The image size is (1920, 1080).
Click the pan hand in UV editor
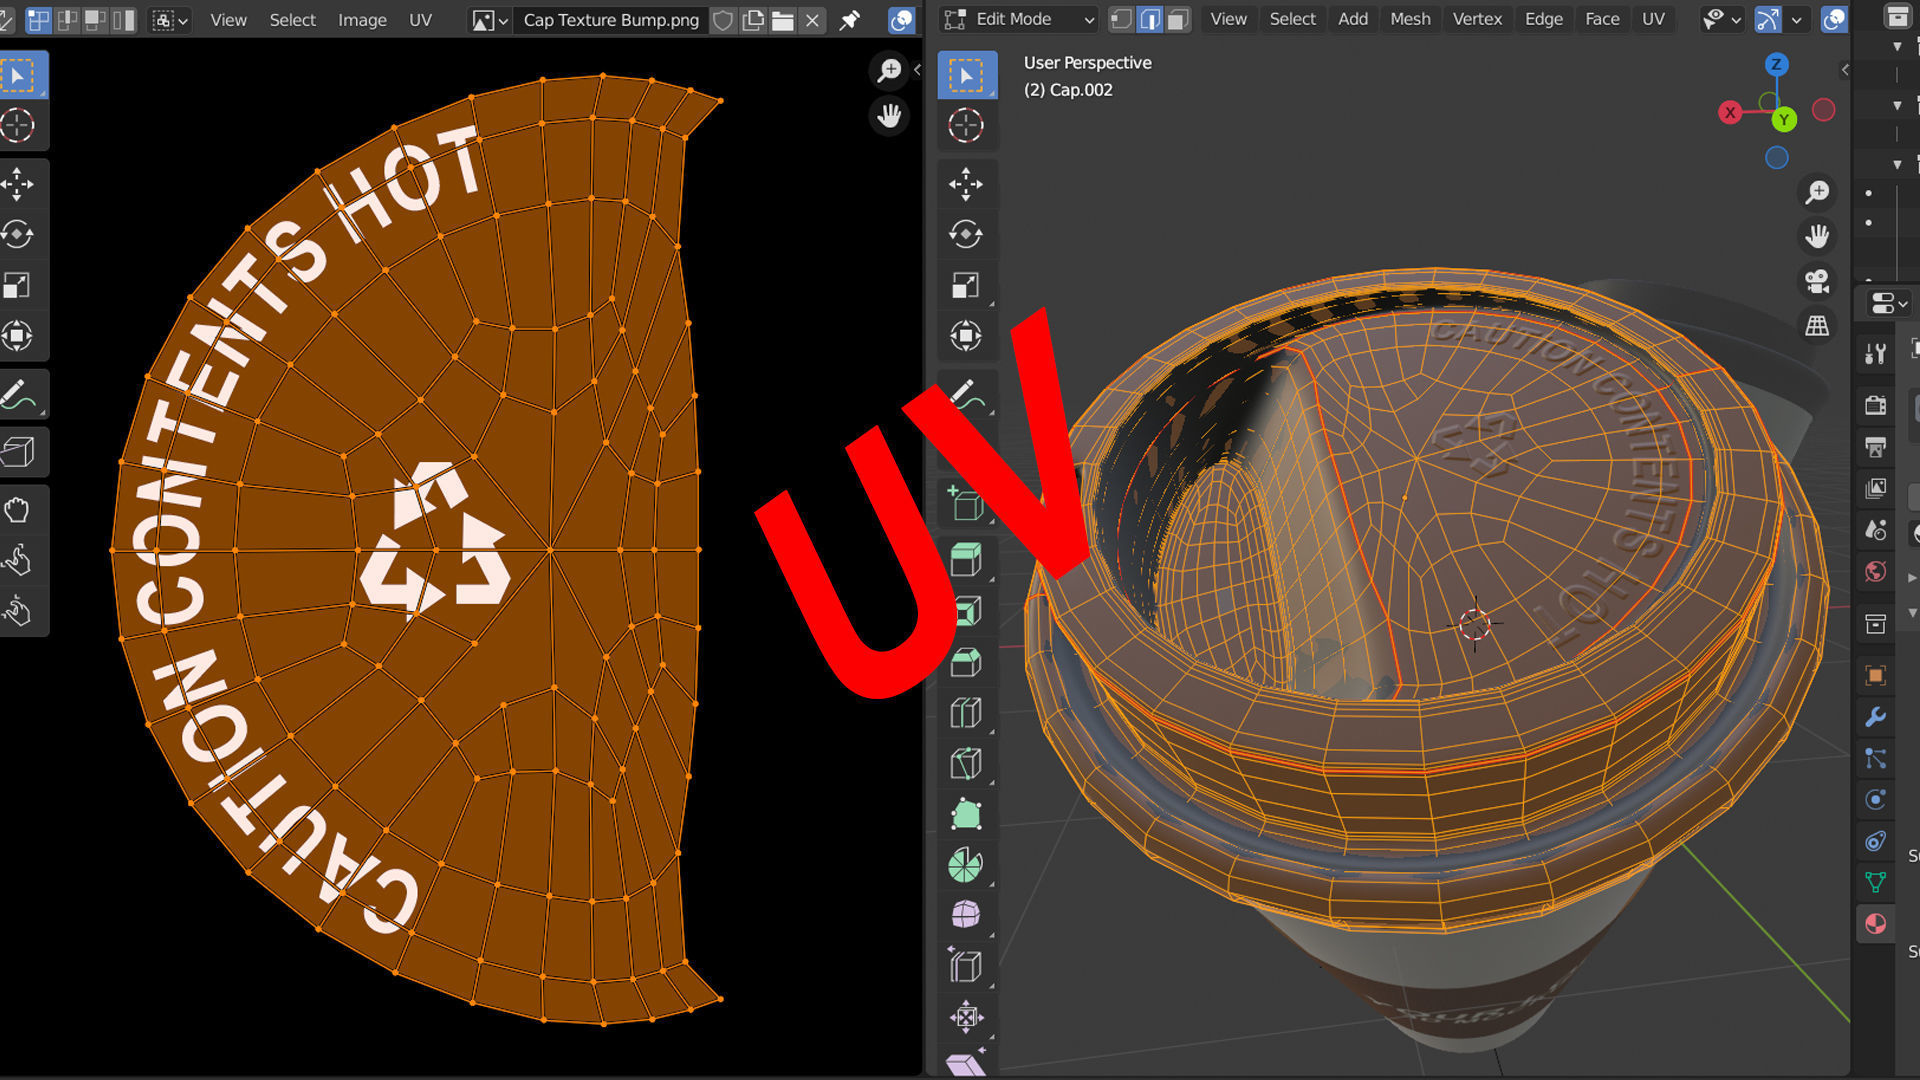click(889, 116)
